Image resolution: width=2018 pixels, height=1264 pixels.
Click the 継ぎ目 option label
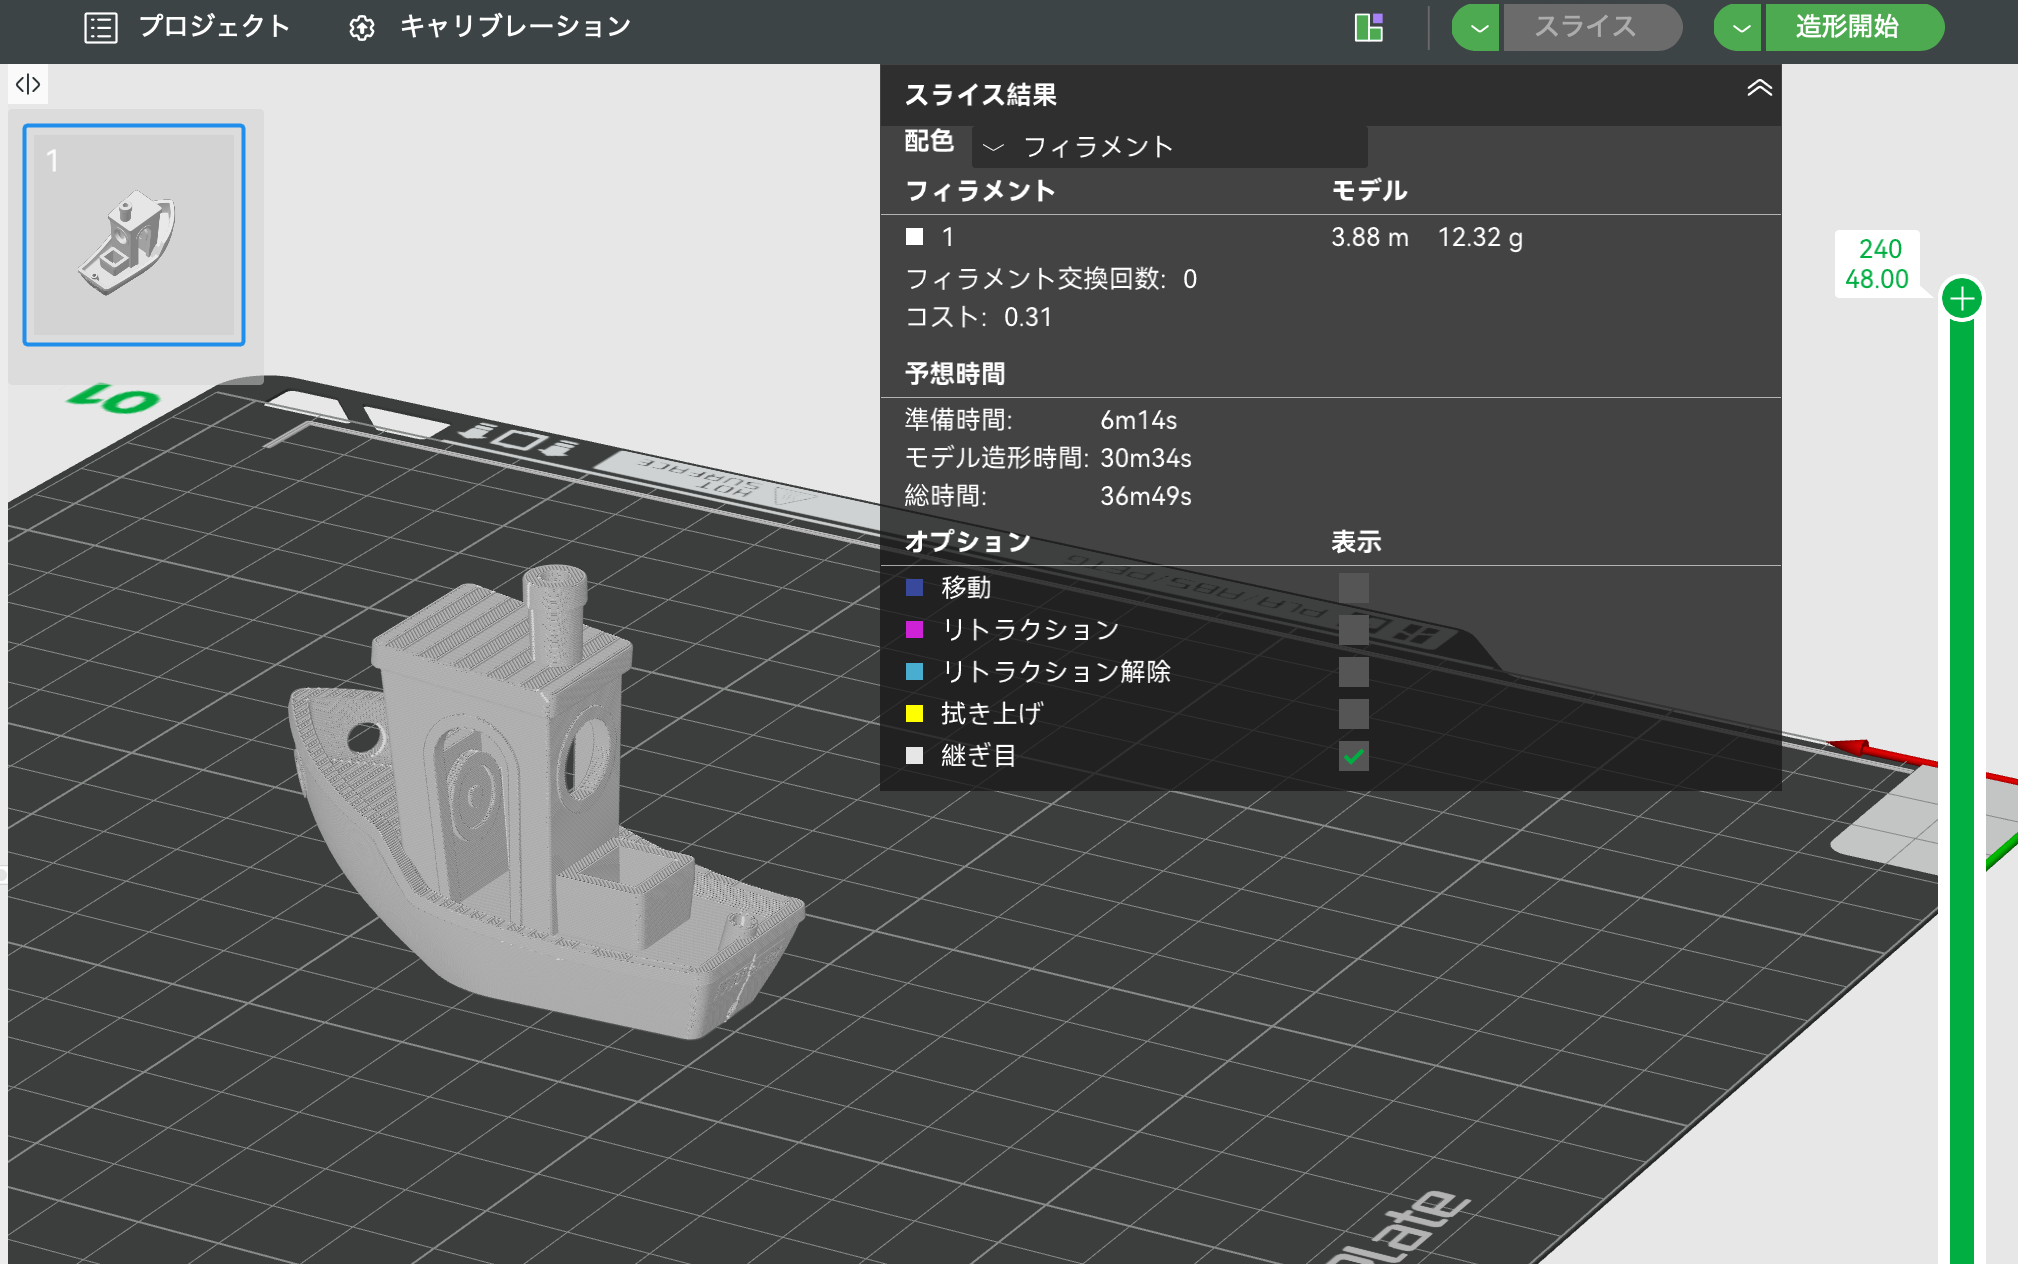pyautogui.click(x=979, y=755)
